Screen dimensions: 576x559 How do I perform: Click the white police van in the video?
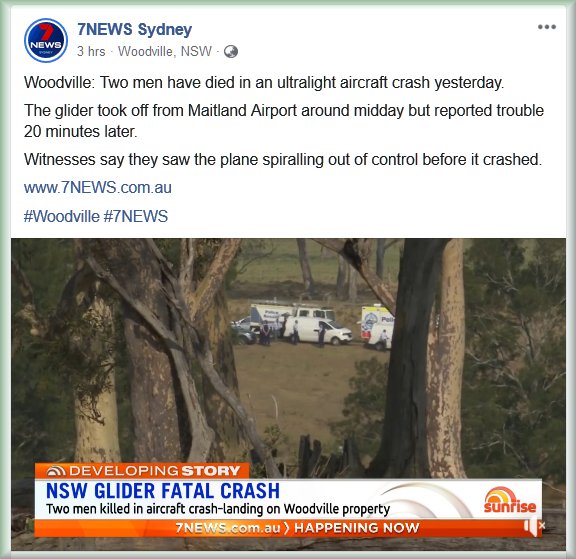tap(319, 331)
